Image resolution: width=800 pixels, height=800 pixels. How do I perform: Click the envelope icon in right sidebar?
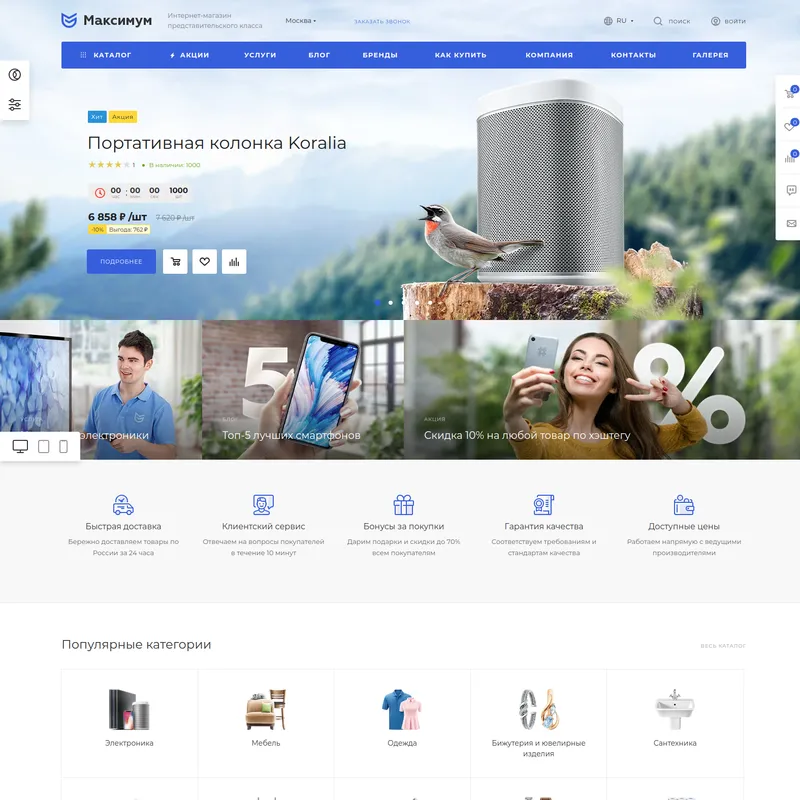tap(791, 223)
